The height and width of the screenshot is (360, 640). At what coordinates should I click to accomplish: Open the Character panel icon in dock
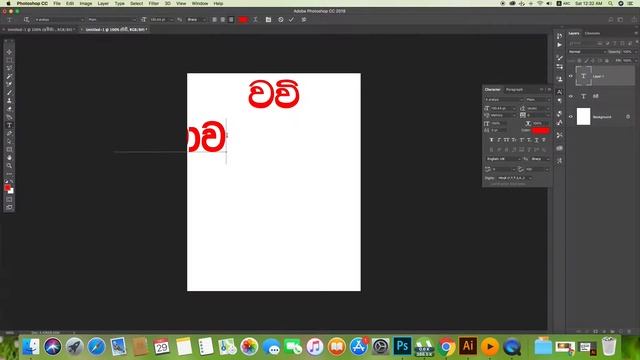560,92
